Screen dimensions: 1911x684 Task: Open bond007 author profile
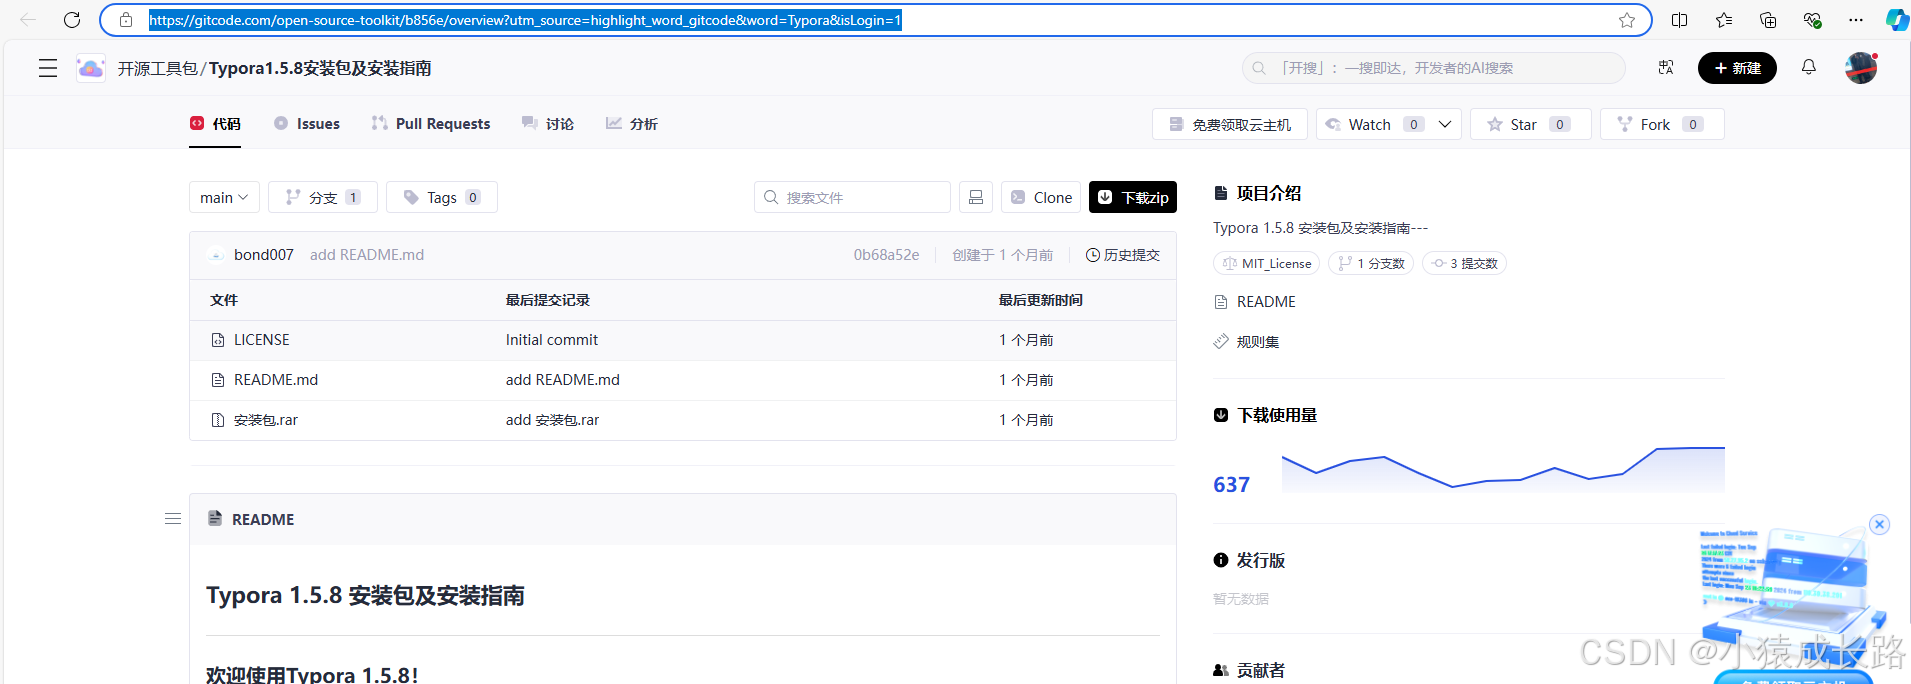pos(263,255)
